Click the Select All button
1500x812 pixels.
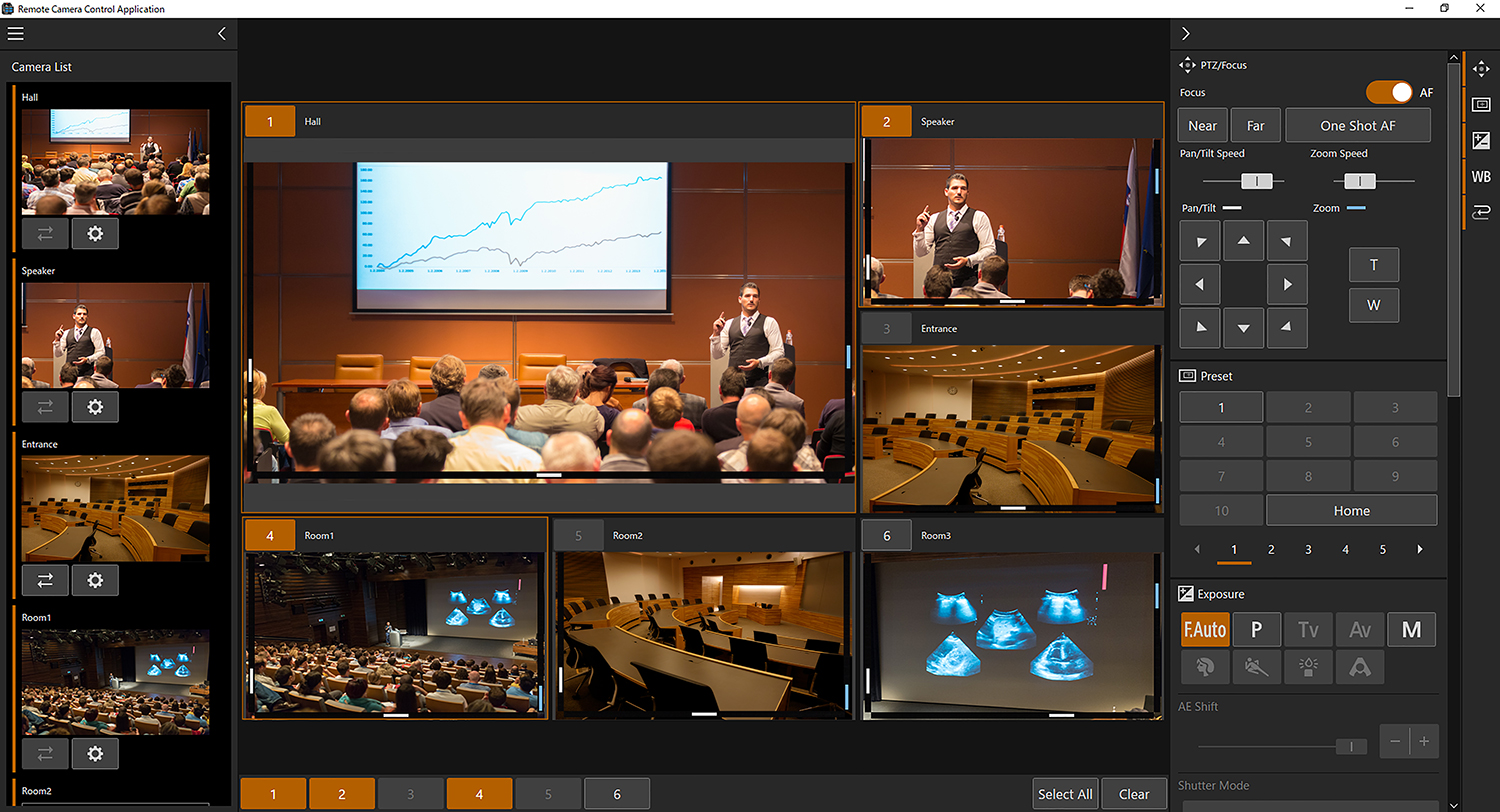tap(1065, 794)
